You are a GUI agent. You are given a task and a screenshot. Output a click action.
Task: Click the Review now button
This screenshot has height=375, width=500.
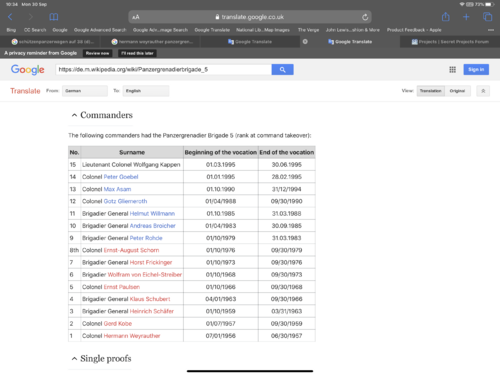click(x=97, y=53)
